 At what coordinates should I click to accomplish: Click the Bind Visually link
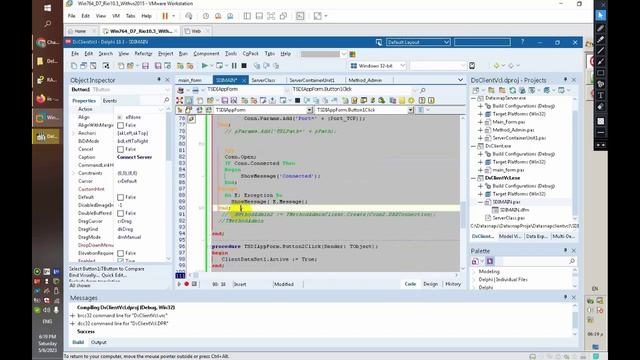pyautogui.click(x=84, y=275)
